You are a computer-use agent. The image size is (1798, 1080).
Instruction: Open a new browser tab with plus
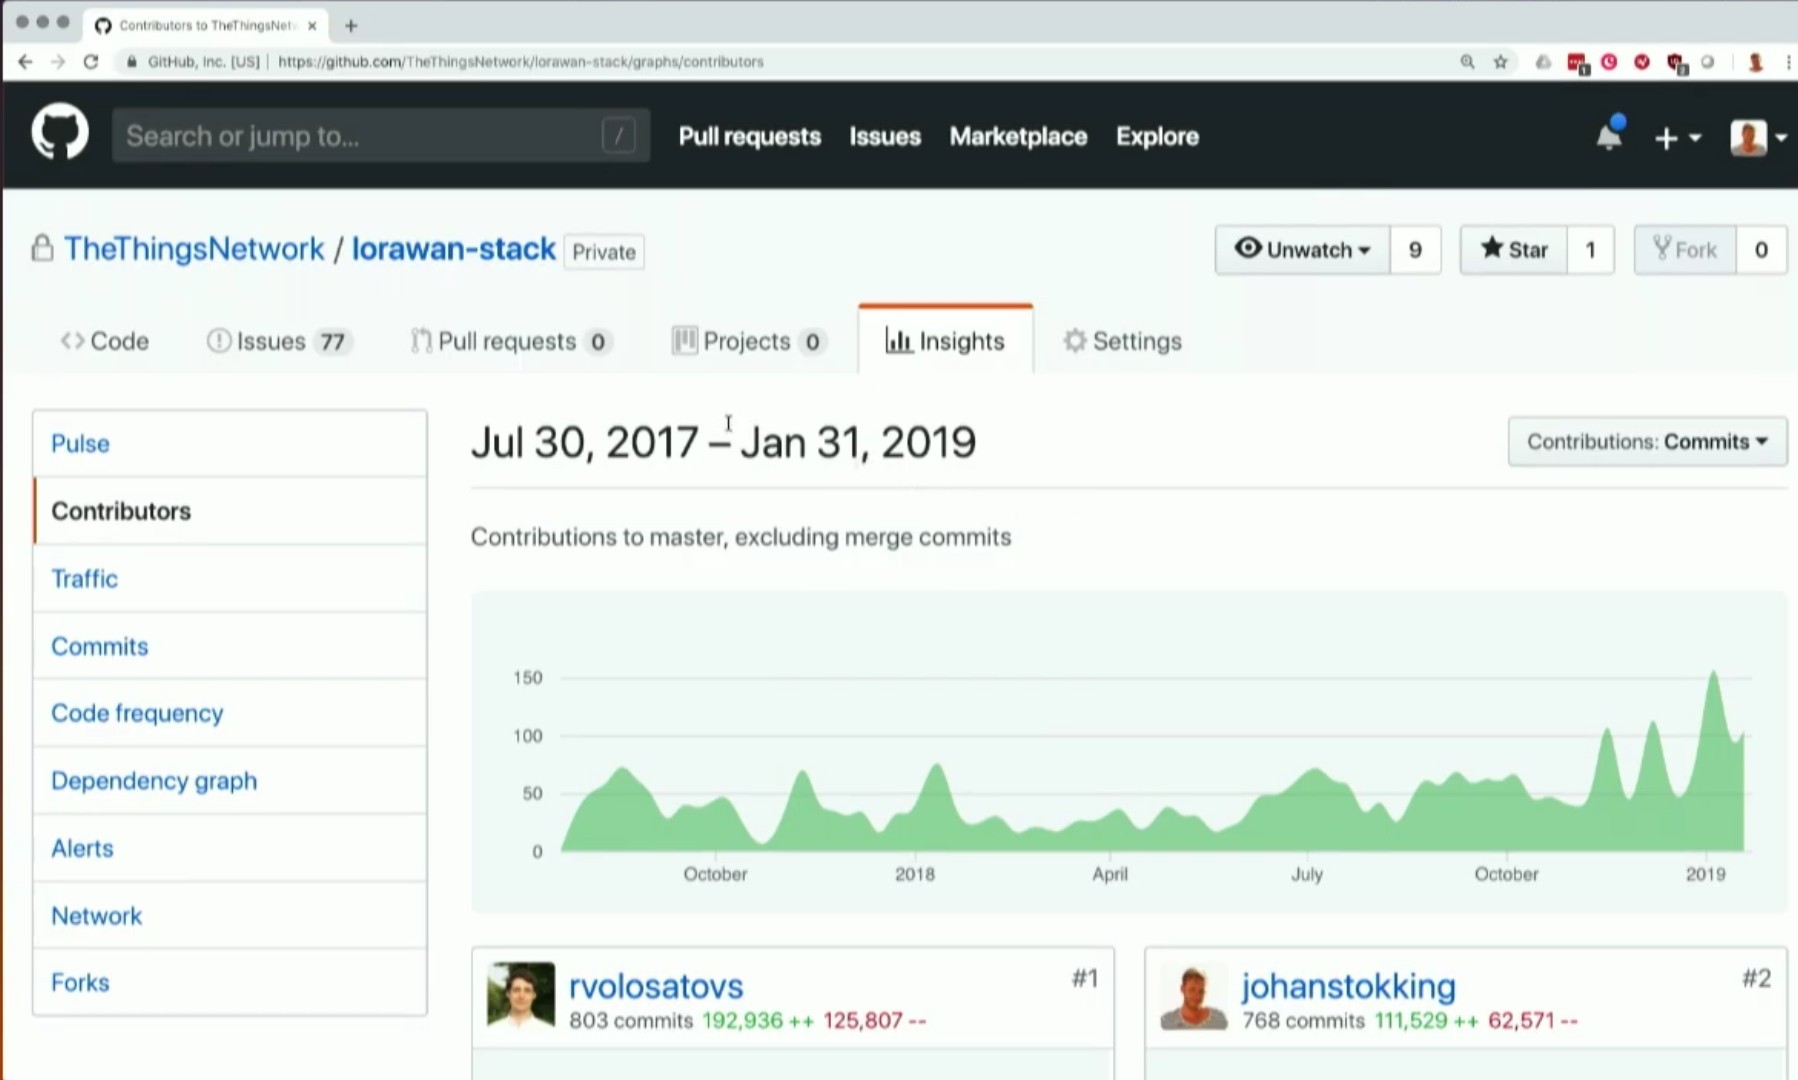point(351,25)
